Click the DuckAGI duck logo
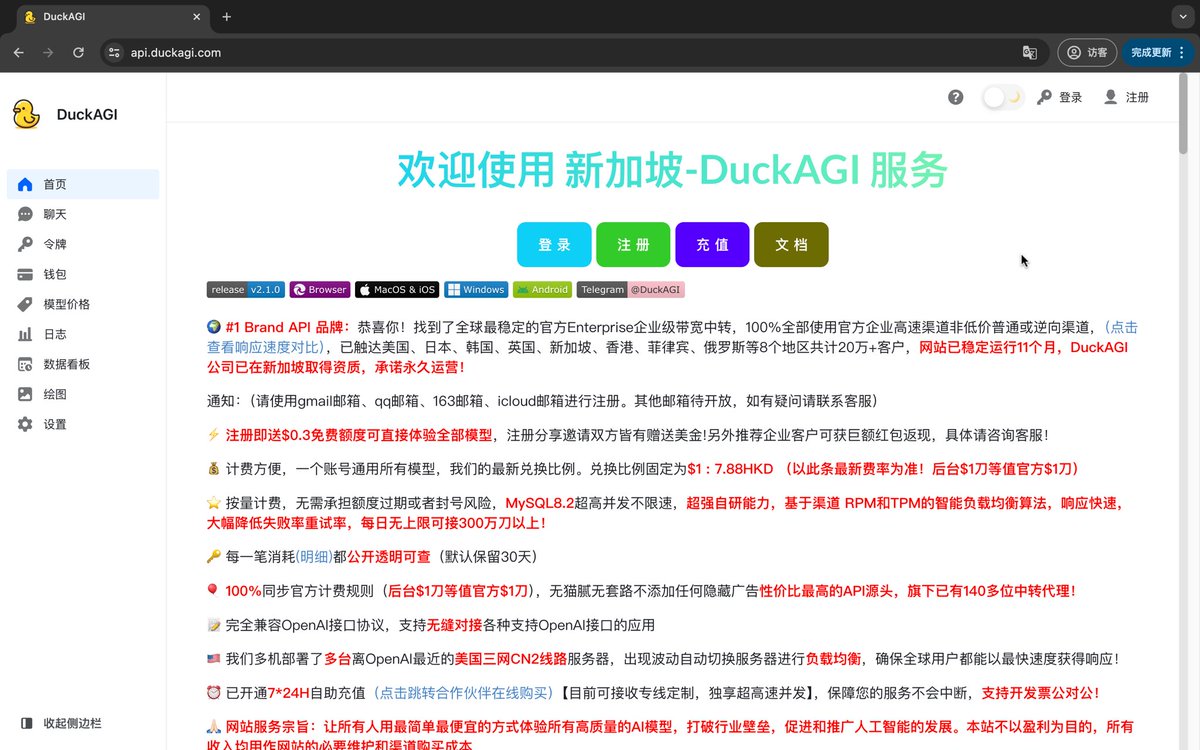 pyautogui.click(x=26, y=114)
